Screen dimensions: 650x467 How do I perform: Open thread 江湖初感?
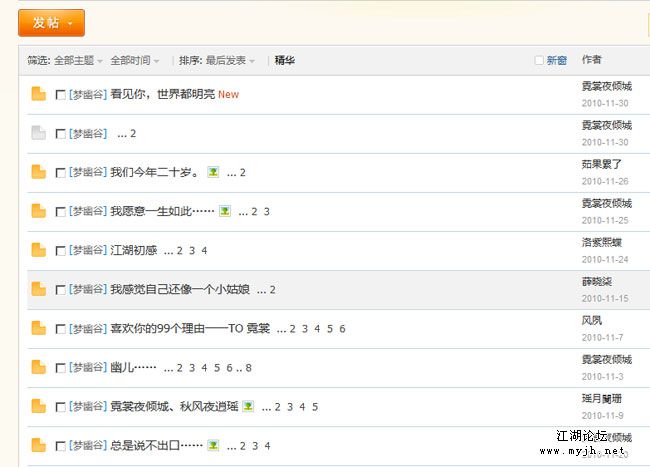(x=133, y=250)
